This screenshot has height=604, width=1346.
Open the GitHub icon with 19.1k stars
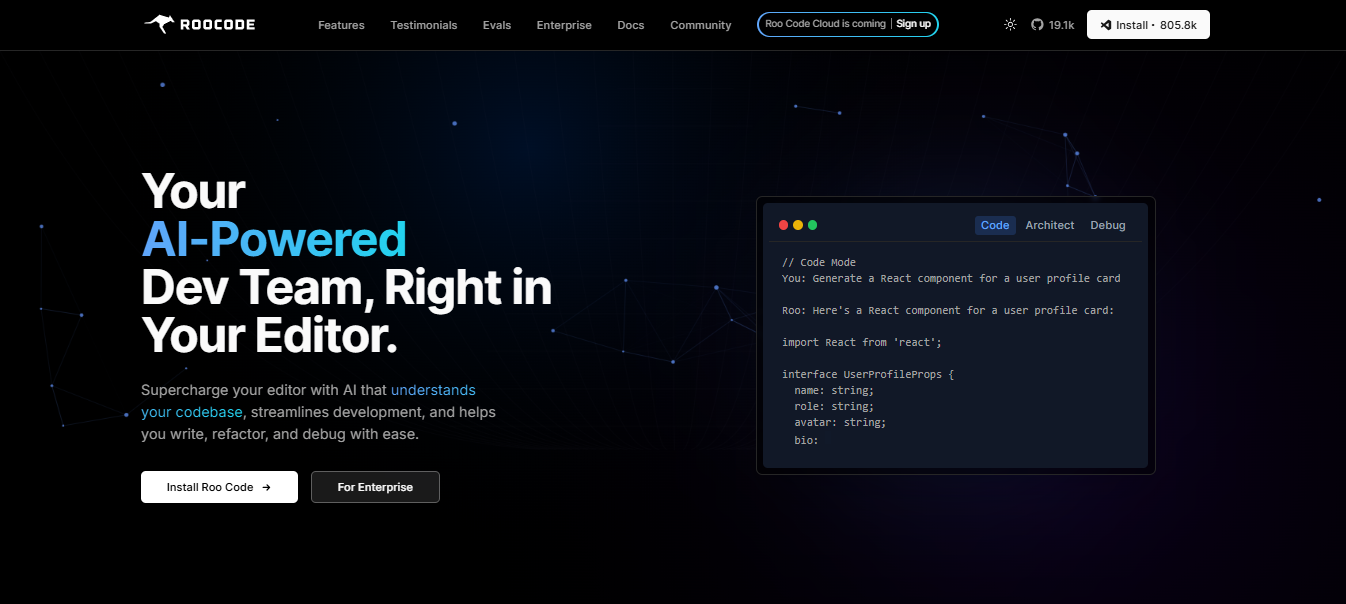tap(1037, 25)
